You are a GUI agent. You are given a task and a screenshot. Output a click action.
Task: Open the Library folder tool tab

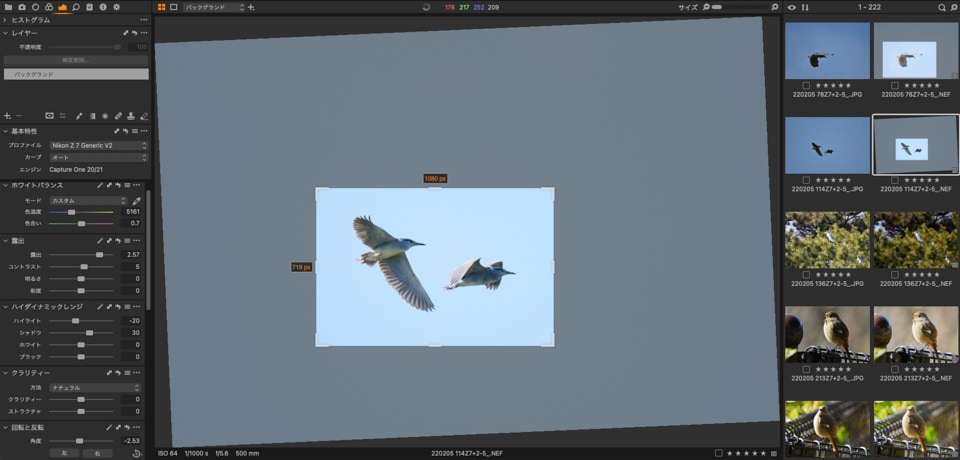[9, 7]
